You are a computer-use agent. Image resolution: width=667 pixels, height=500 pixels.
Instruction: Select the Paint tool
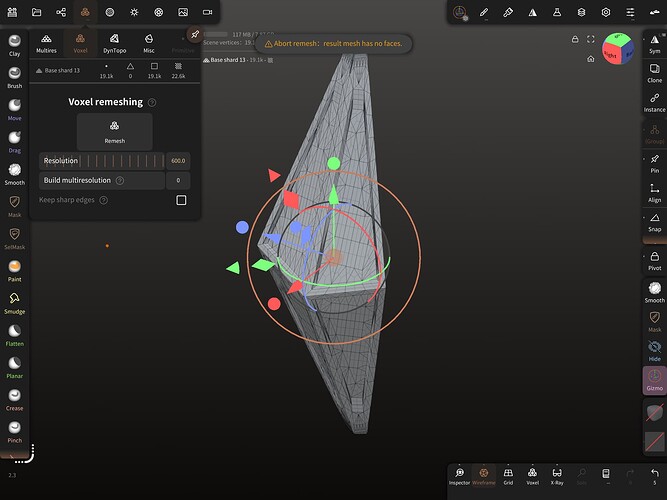pyautogui.click(x=14, y=271)
